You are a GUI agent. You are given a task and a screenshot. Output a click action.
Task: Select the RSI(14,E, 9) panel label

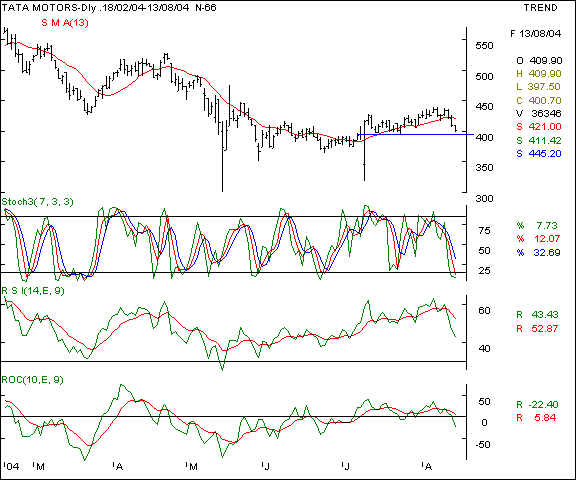pyautogui.click(x=33, y=291)
